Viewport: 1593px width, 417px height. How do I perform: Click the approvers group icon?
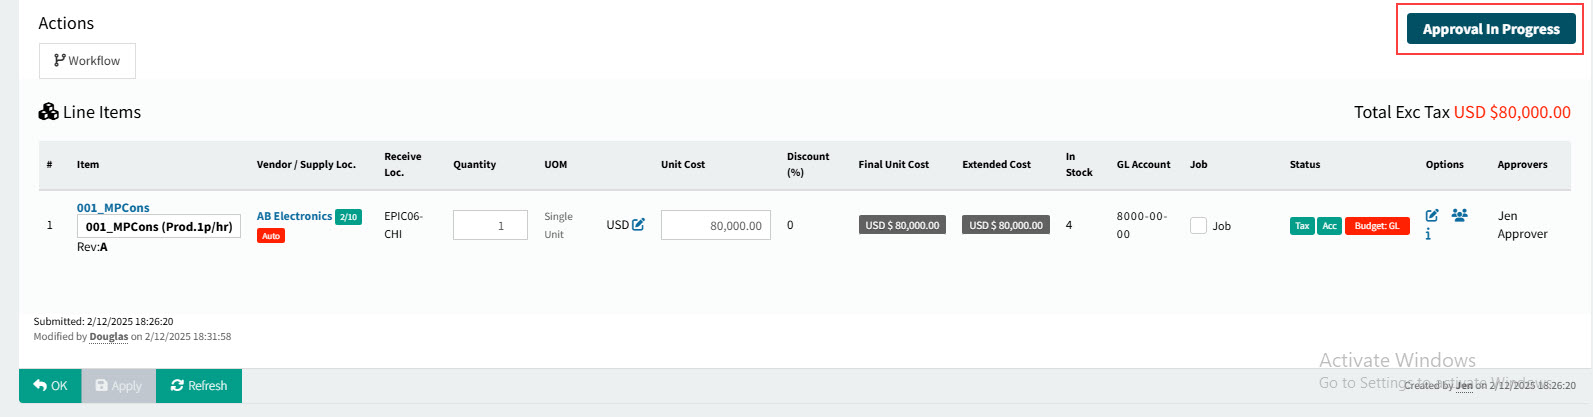click(x=1459, y=215)
